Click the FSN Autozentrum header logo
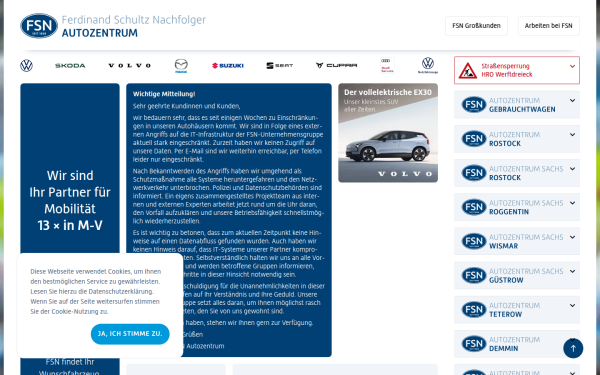 [39, 26]
